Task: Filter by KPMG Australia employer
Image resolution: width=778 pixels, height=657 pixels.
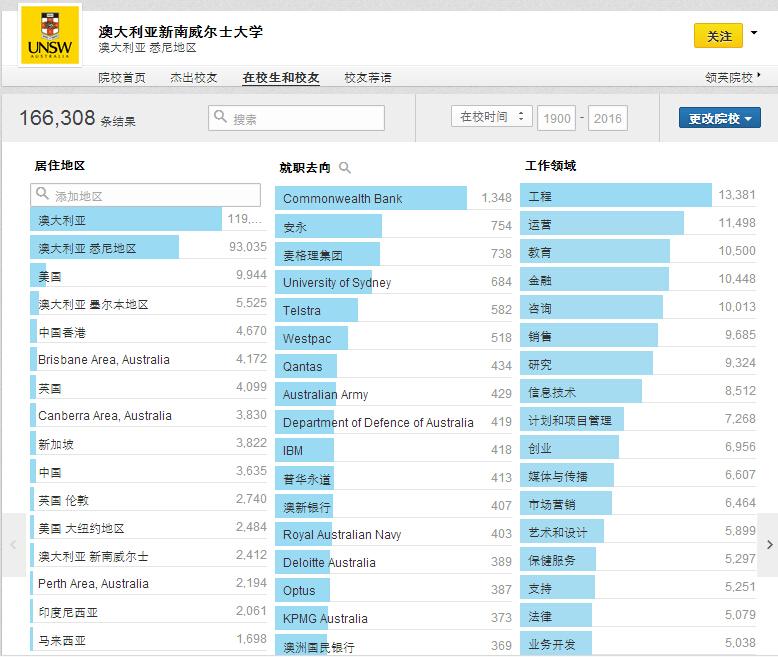Action: coord(393,618)
